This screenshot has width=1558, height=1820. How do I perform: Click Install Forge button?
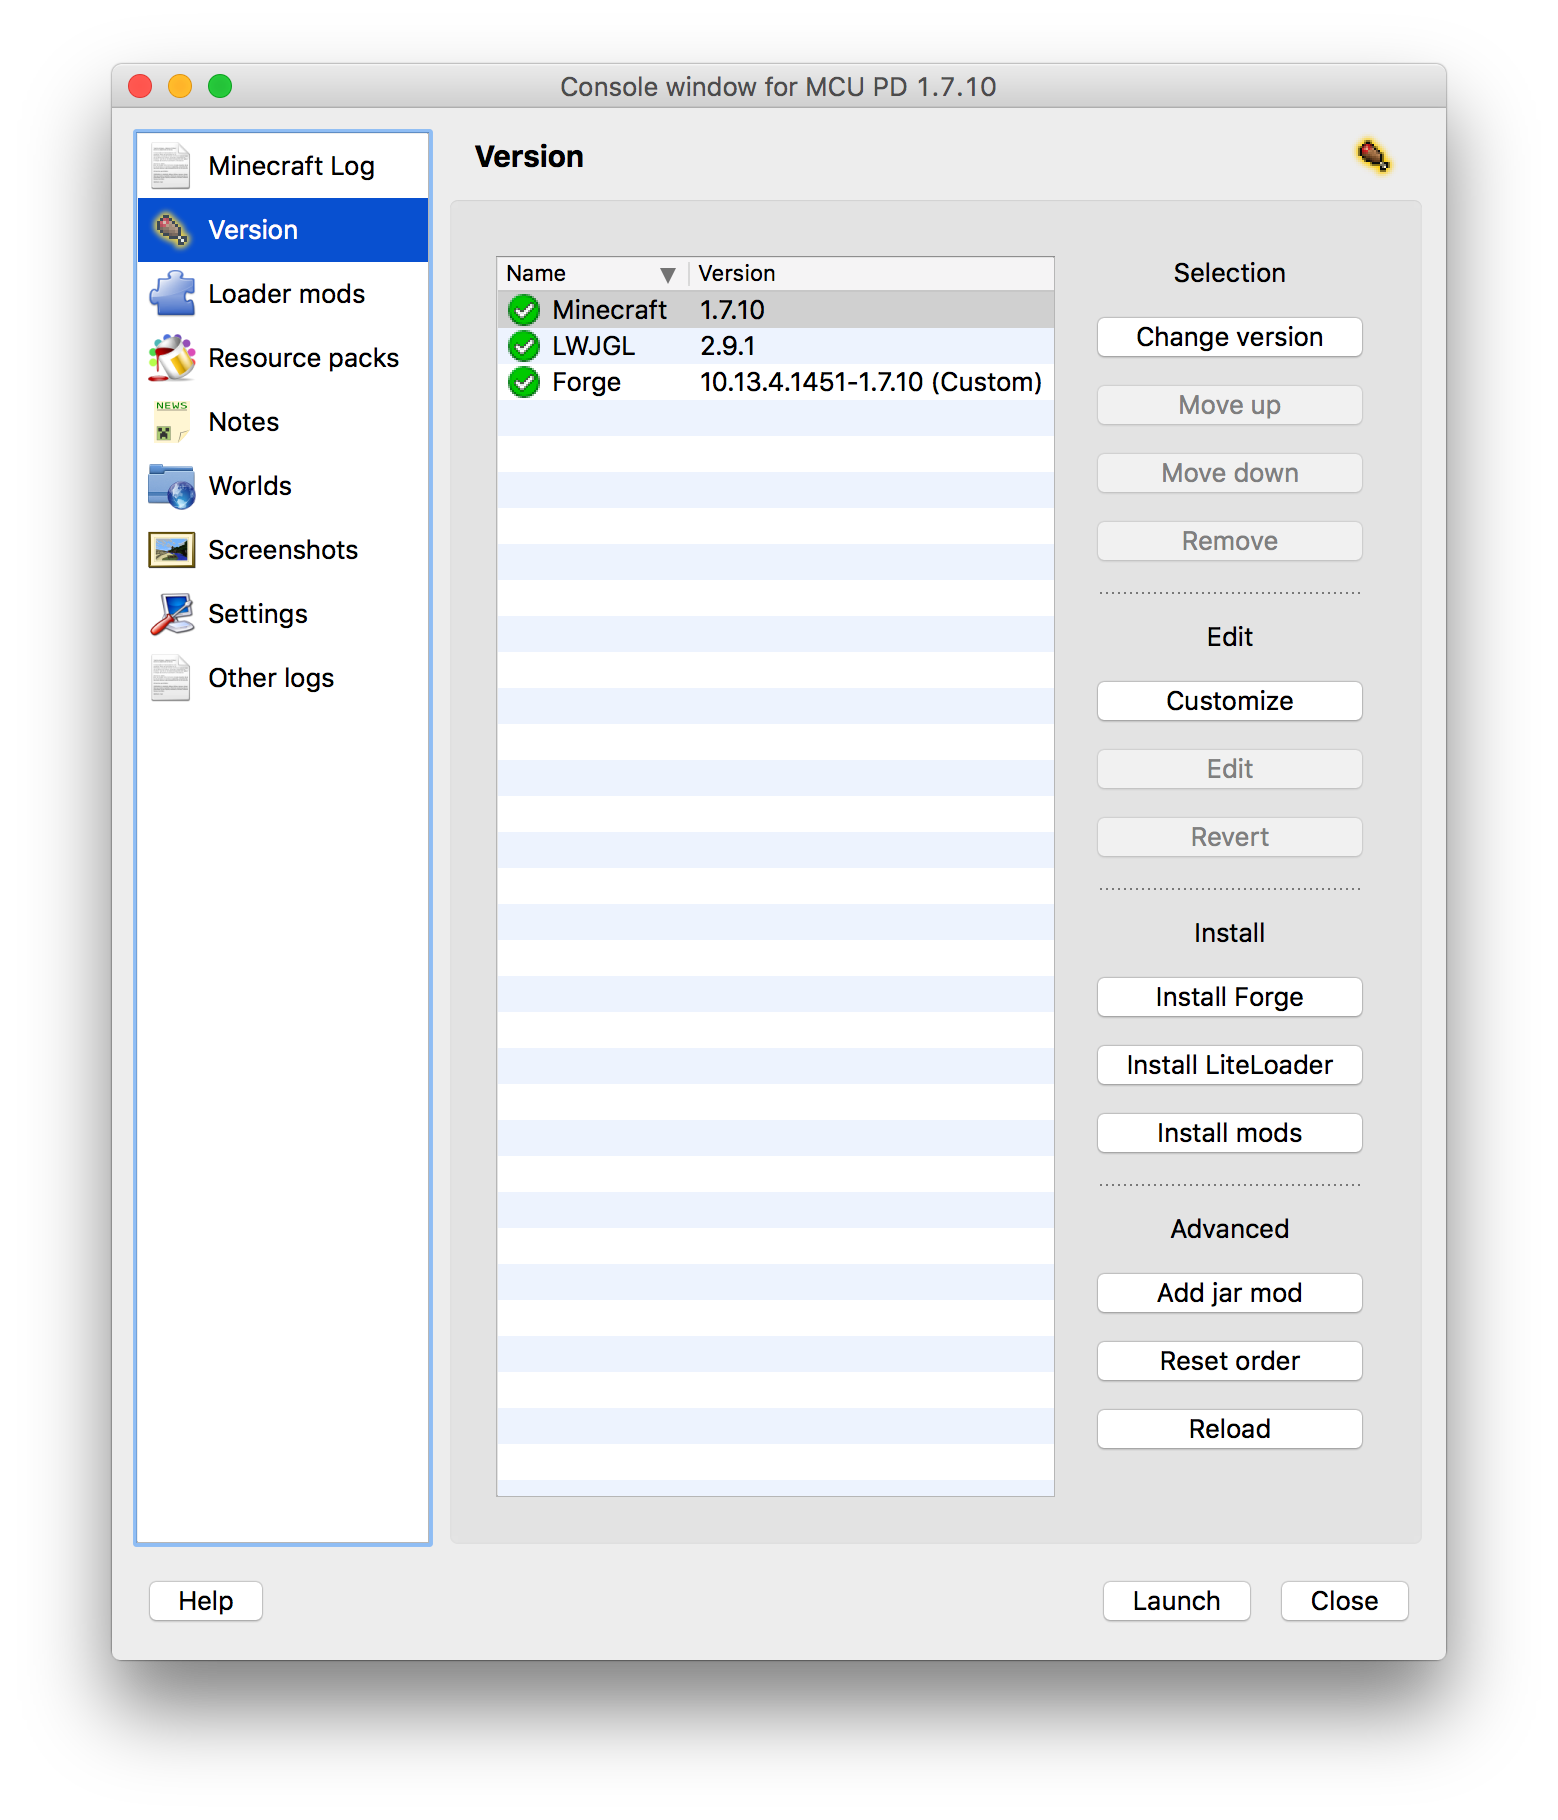[x=1230, y=997]
